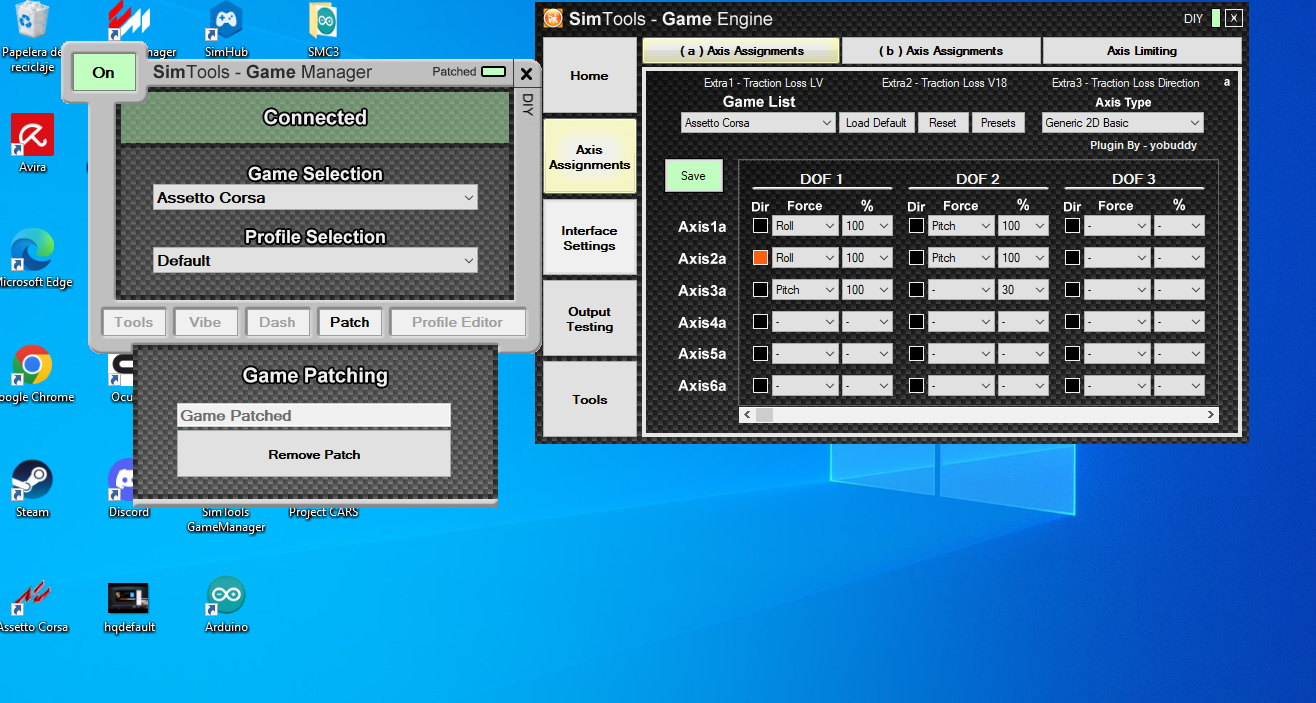Toggle the On button in Game Manager

[x=104, y=72]
